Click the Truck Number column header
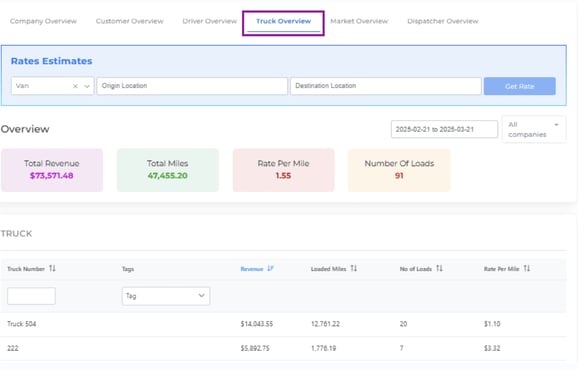The image size is (578, 370). [26, 269]
